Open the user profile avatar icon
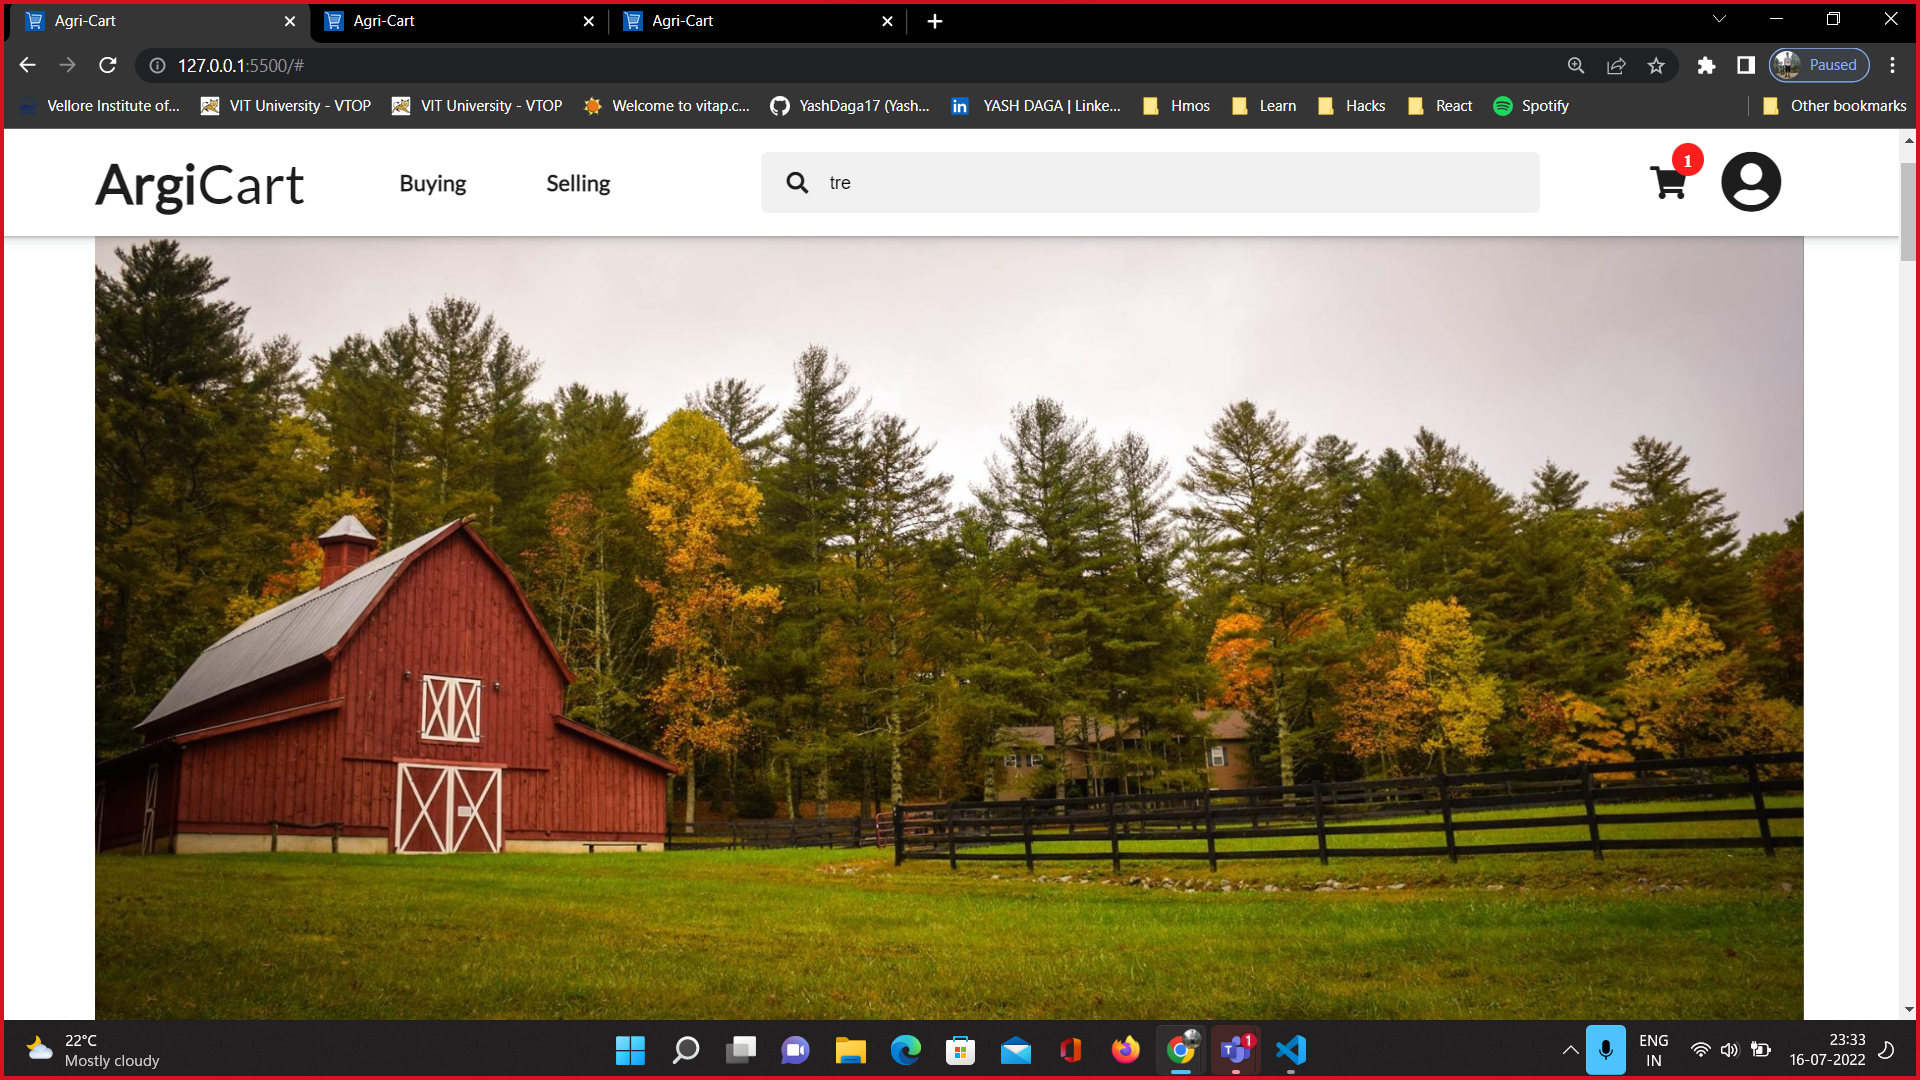1920x1080 pixels. pos(1750,182)
